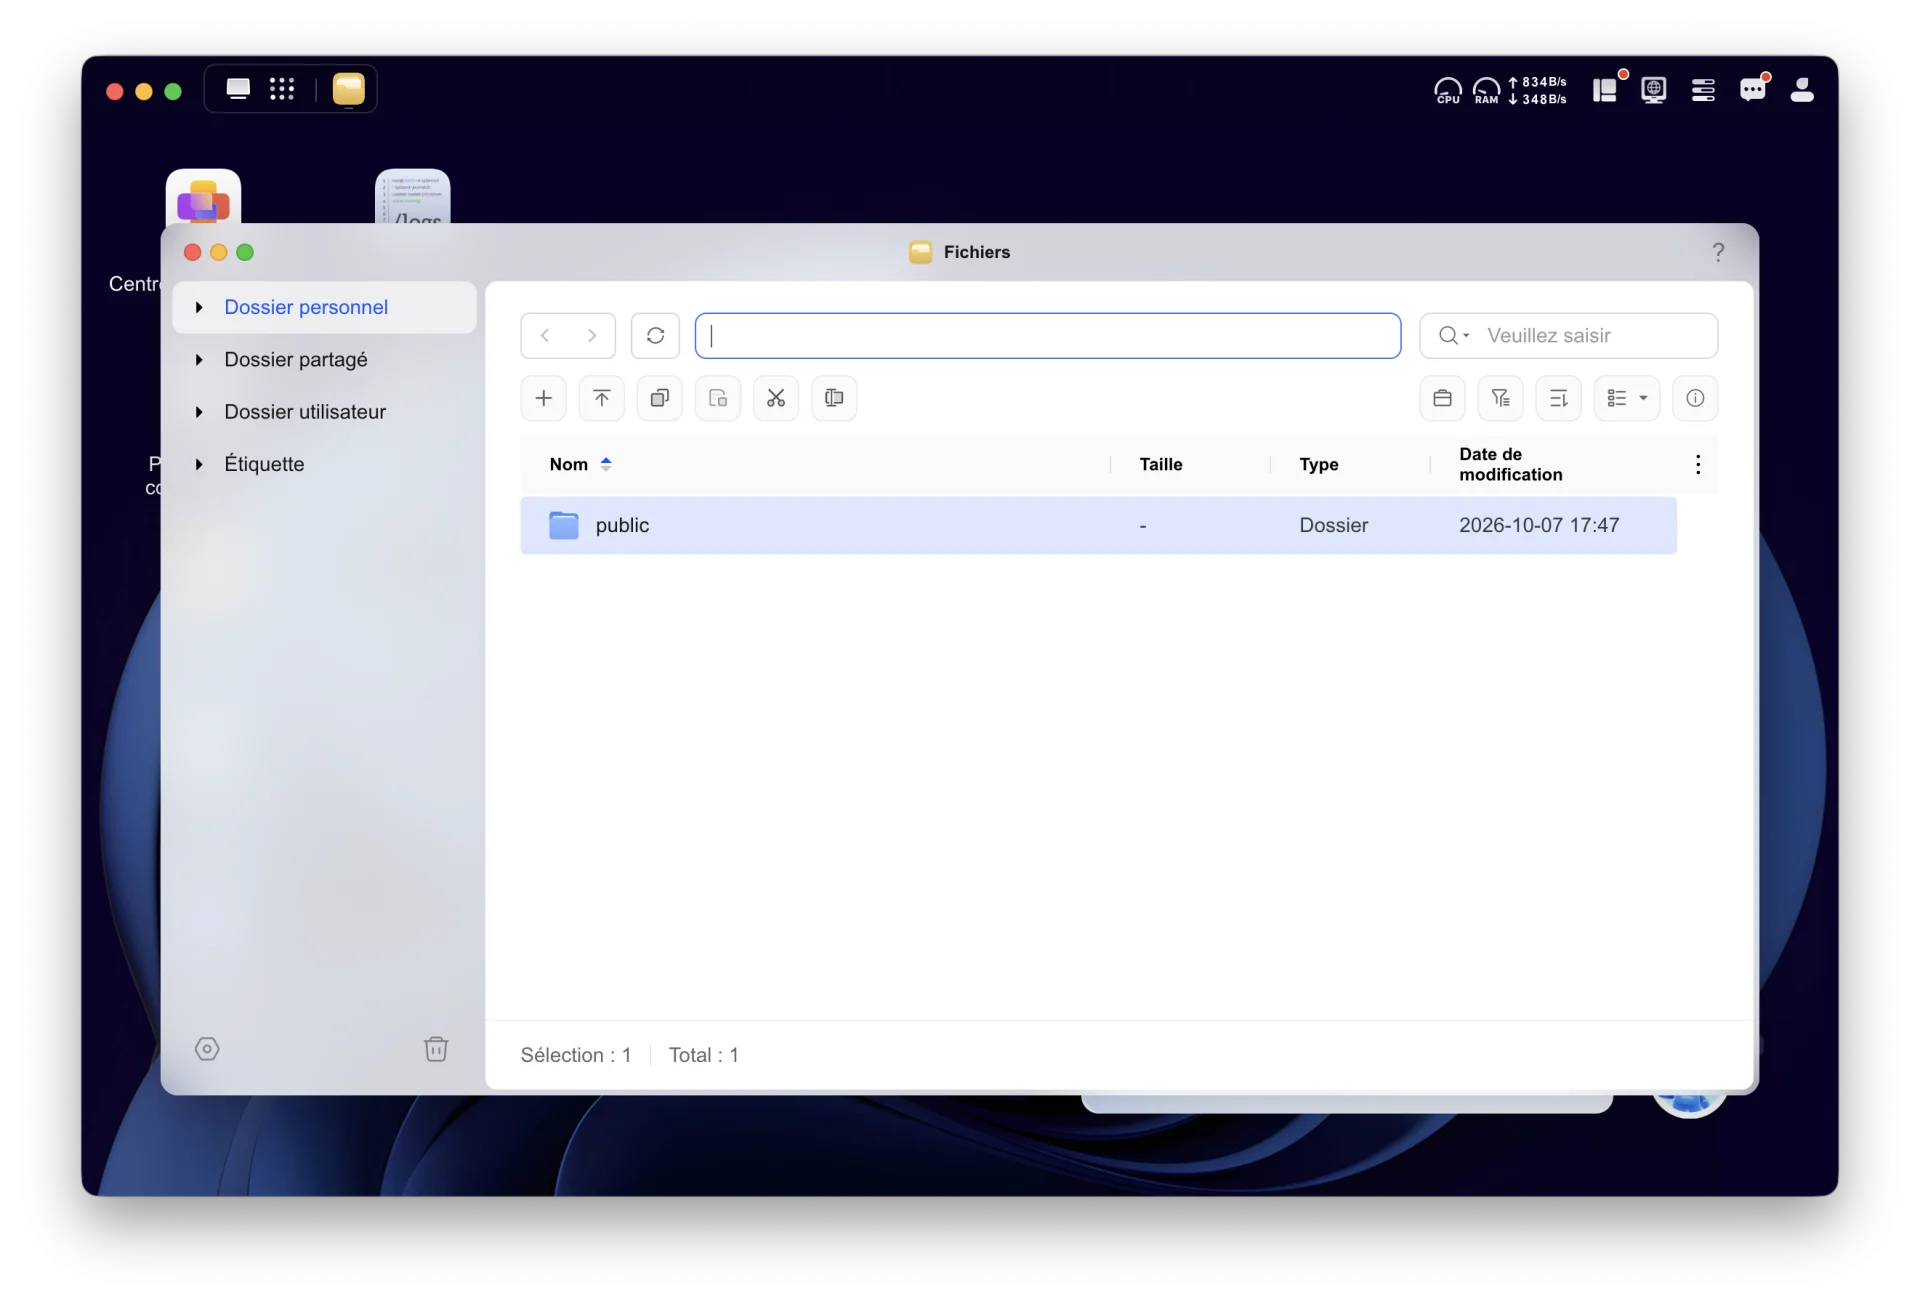The width and height of the screenshot is (1920, 1304).
Task: Open the user account icon
Action: tap(1802, 90)
